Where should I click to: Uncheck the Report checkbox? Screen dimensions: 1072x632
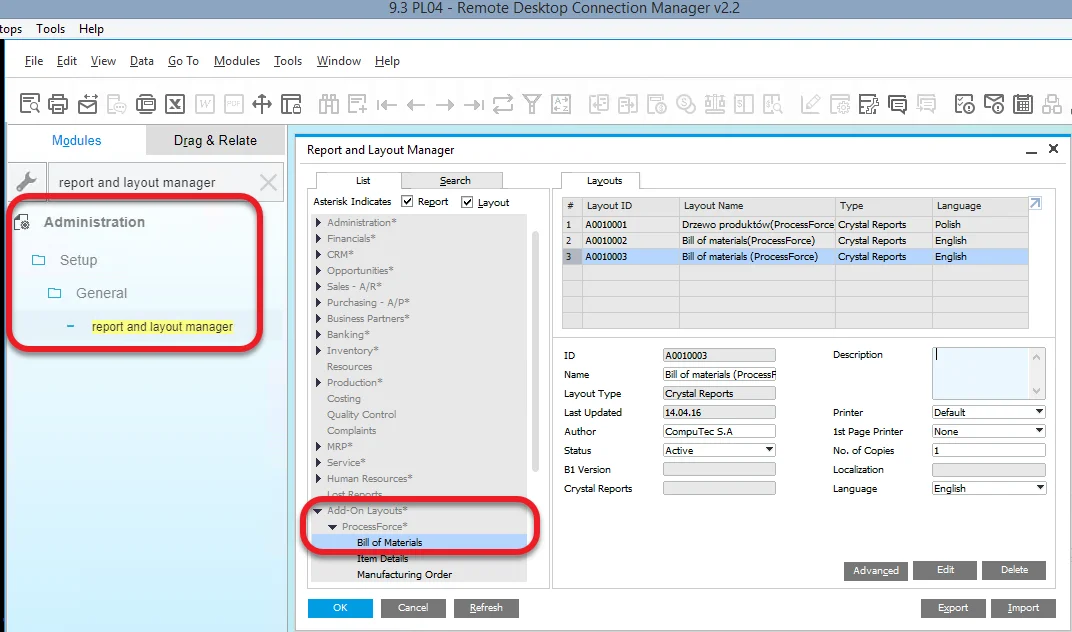(x=407, y=202)
